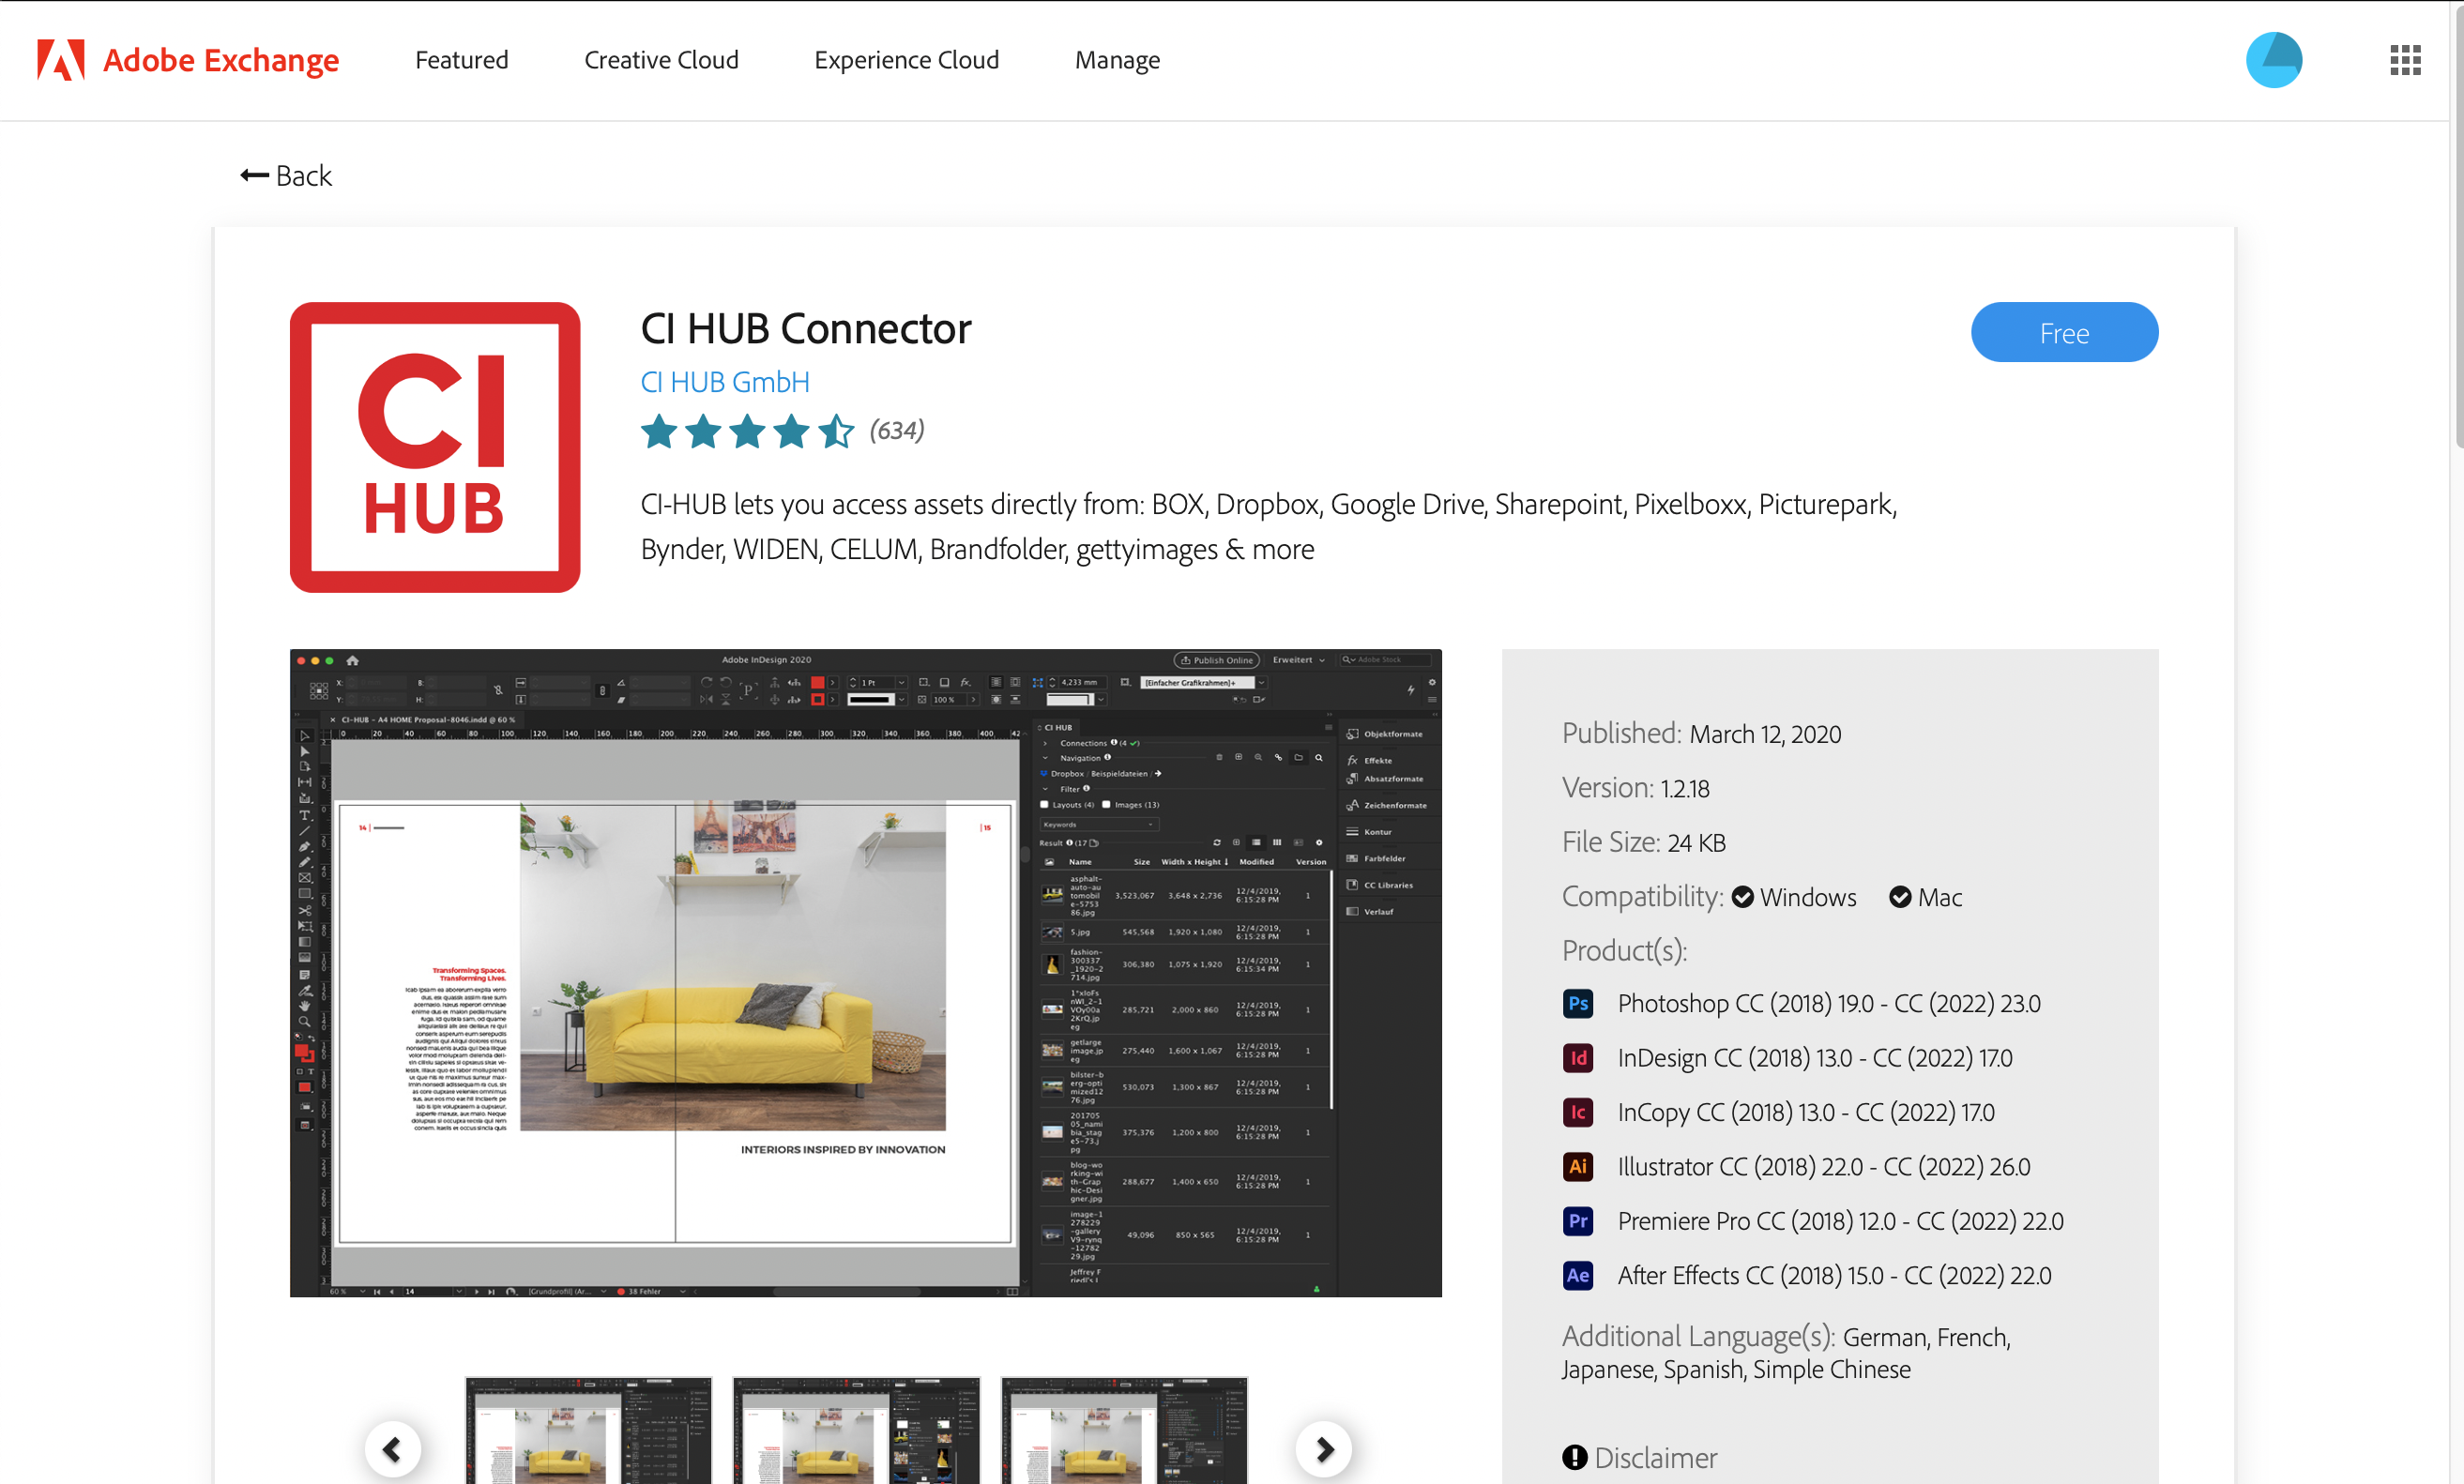Open the Experience Cloud menu tab
2464x1484 pixels.
click(x=908, y=60)
